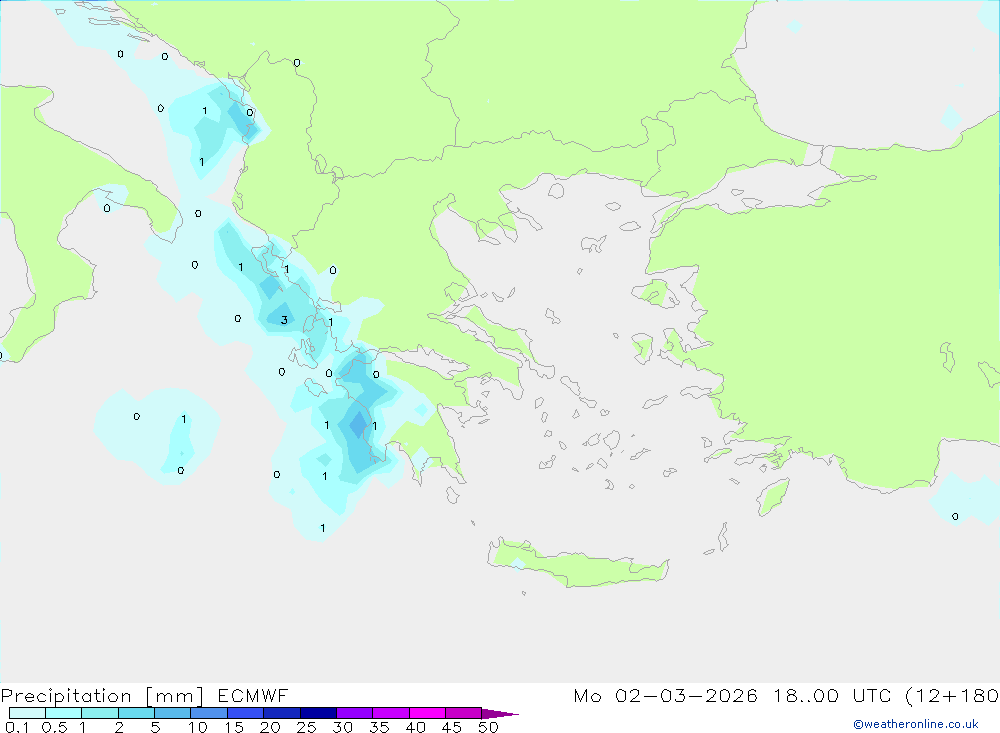Click the legend label '50'
Screen dimensions: 1000x733
(x=488, y=727)
